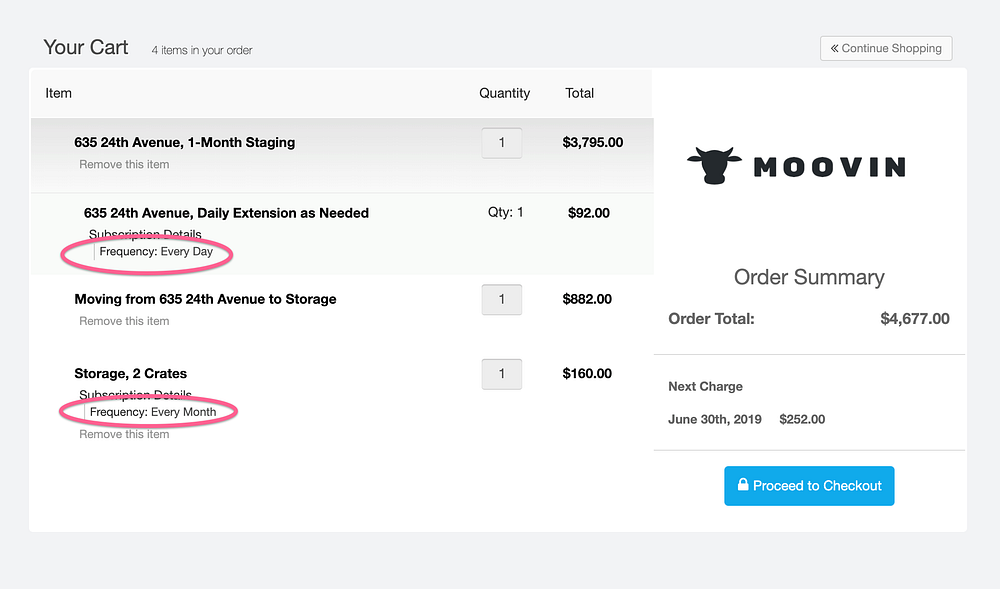Edit quantity field for 1-Month Staging

click(502, 143)
